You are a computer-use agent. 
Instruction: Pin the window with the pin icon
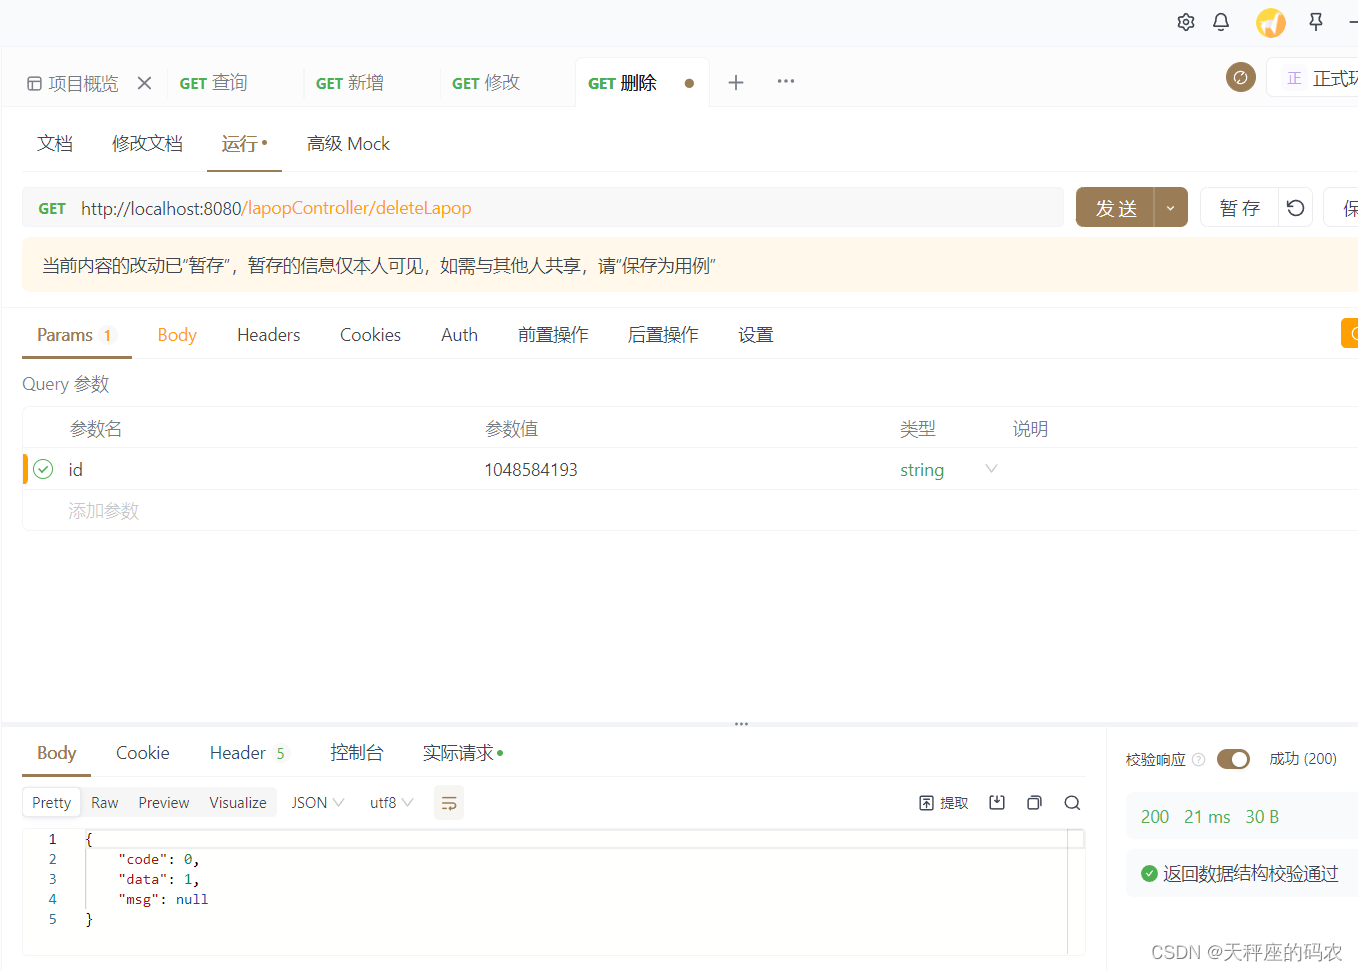pos(1316,22)
